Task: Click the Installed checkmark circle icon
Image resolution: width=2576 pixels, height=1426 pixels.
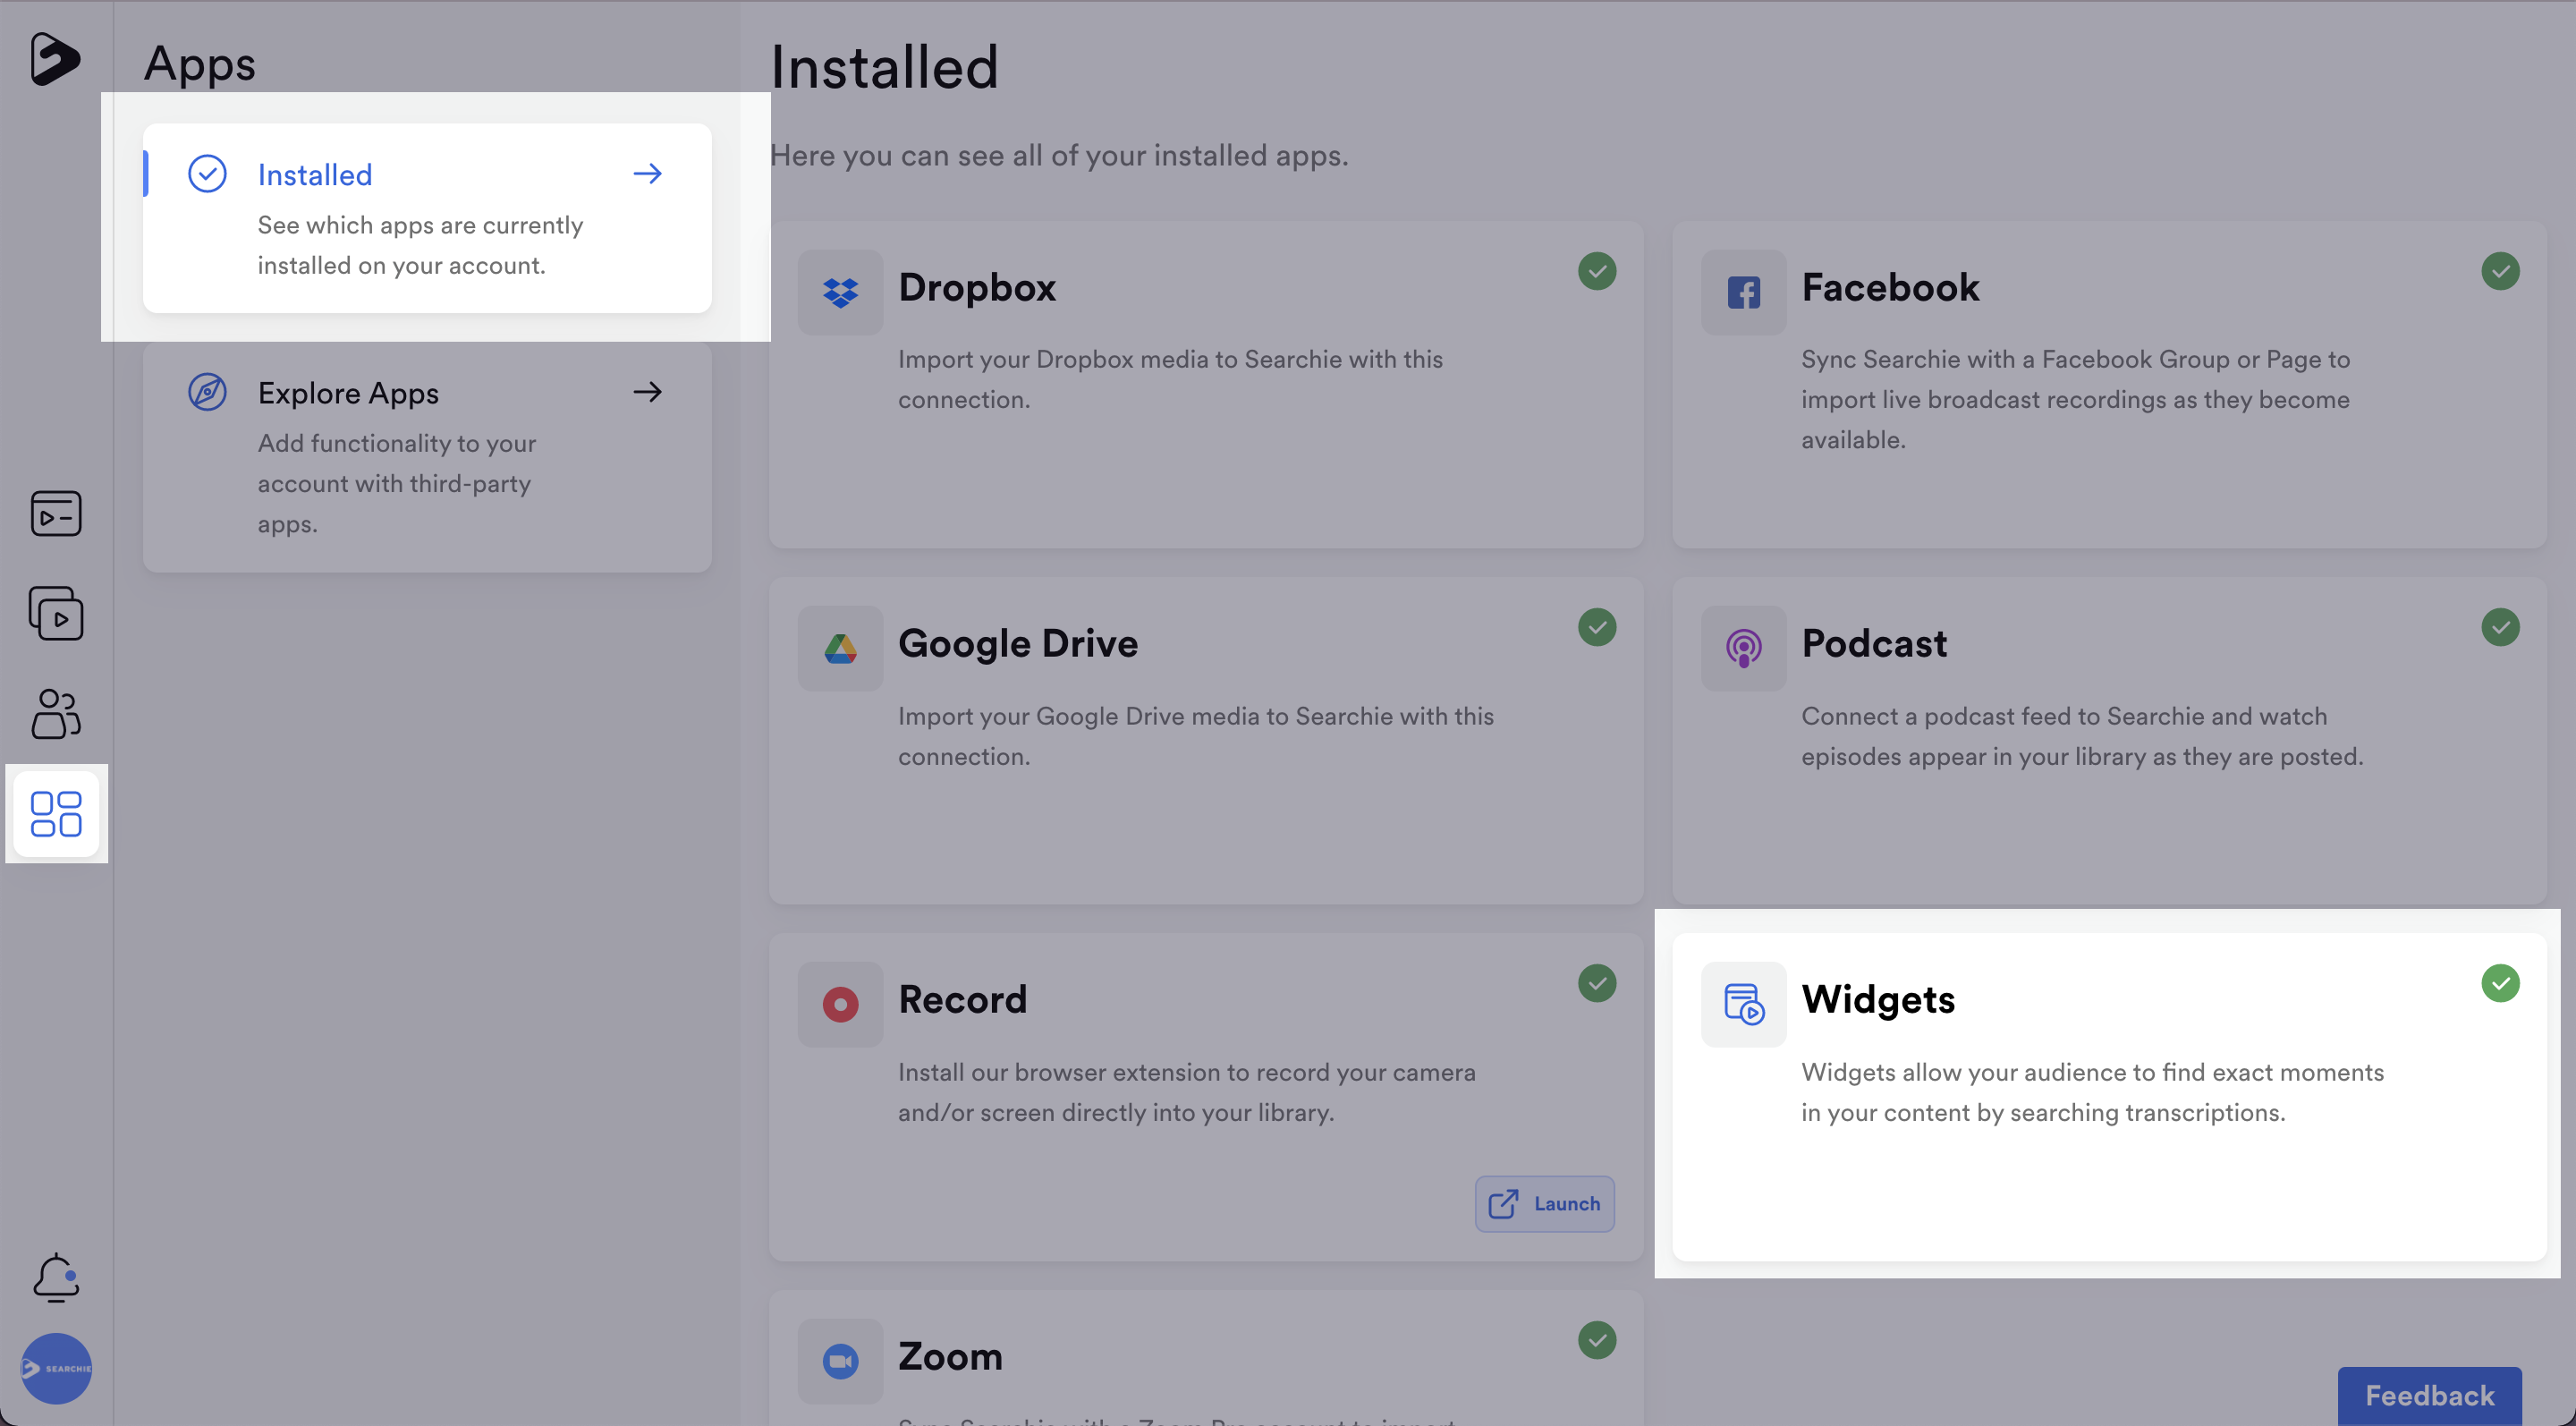Action: 207,174
